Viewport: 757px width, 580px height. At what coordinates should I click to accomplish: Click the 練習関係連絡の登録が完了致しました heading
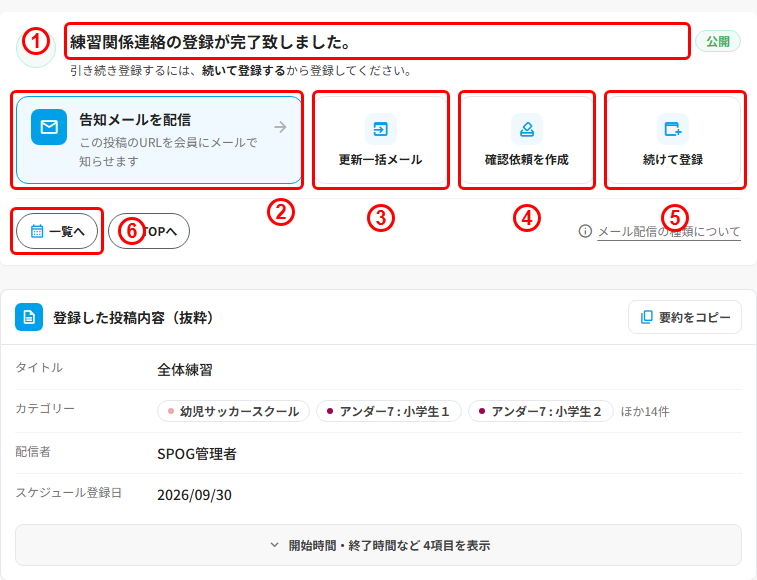coord(210,42)
